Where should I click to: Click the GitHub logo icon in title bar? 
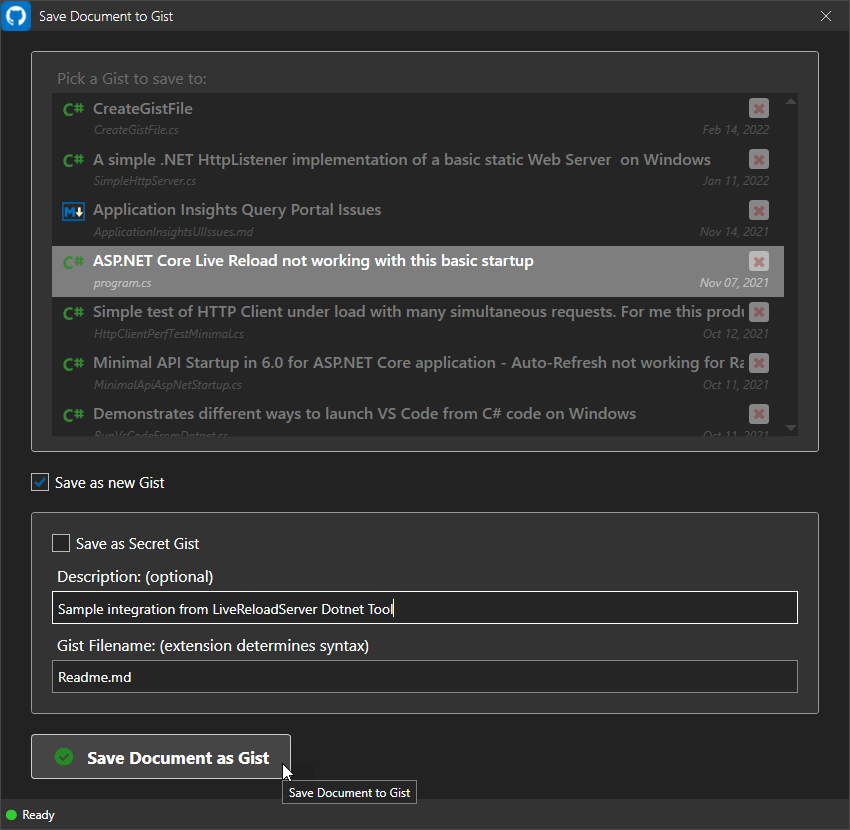pyautogui.click(x=16, y=16)
